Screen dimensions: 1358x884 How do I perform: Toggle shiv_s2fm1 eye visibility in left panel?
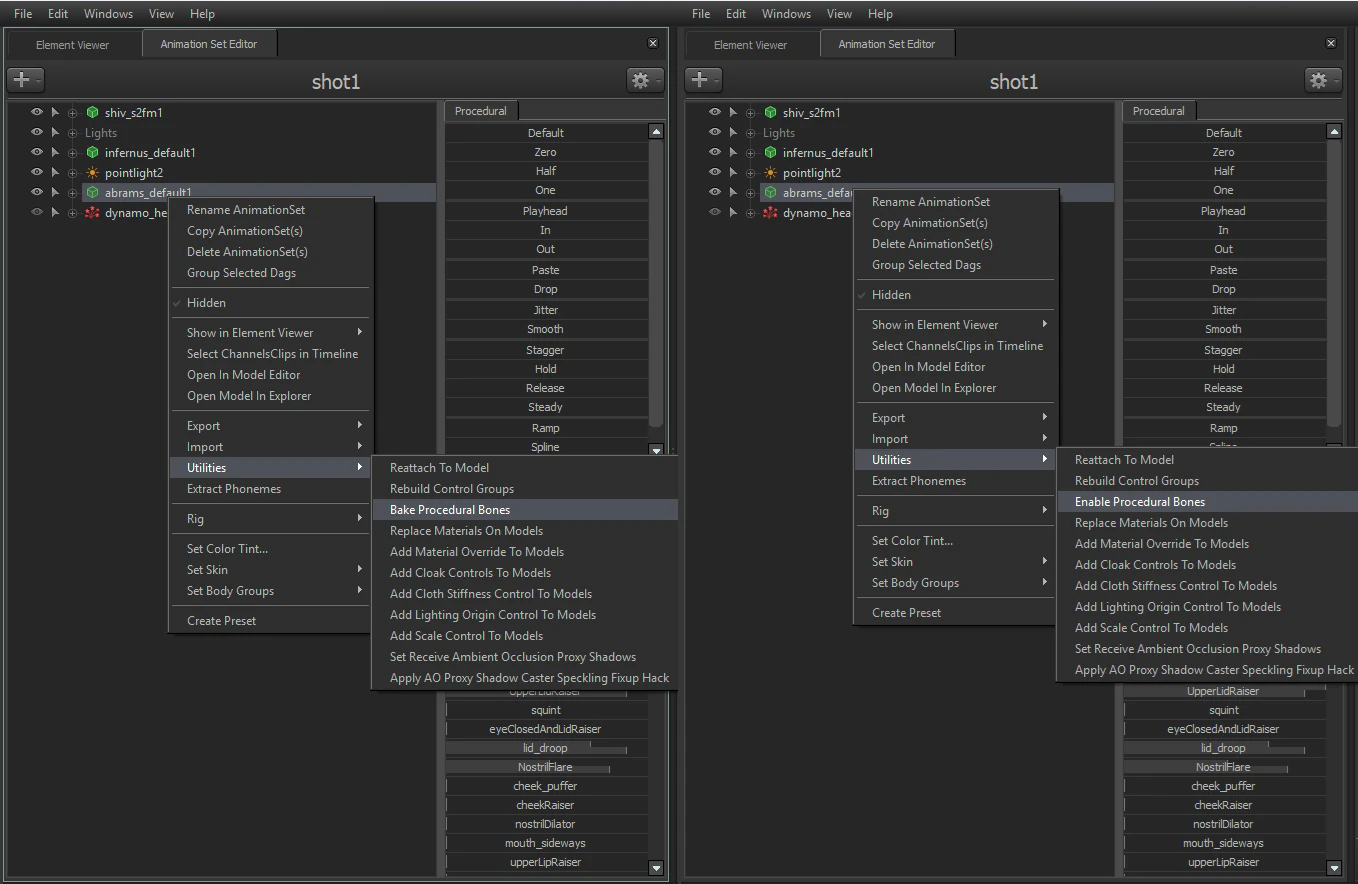(x=37, y=113)
